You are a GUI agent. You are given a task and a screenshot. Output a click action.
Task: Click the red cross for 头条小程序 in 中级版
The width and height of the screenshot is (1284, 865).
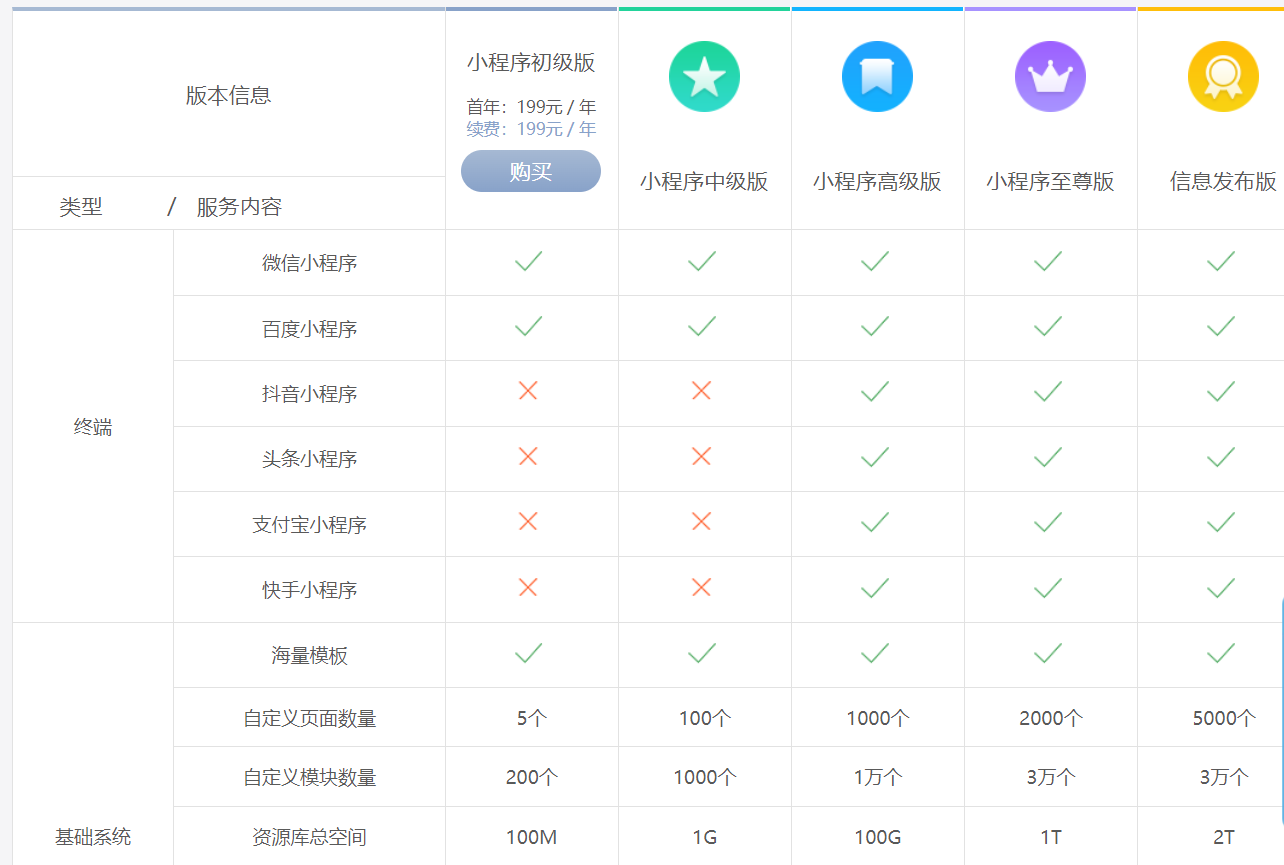pyautogui.click(x=701, y=457)
